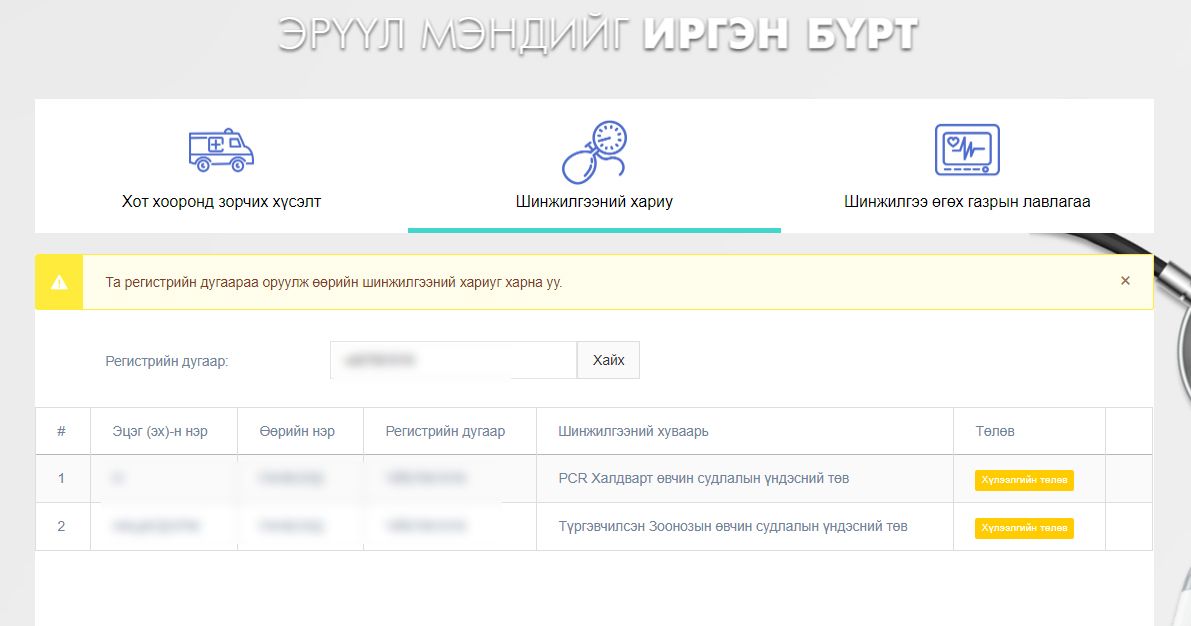1191x626 pixels.
Task: Switch to Шинжилгээ өгөх газрын лавлагаа tab
Action: pos(966,201)
